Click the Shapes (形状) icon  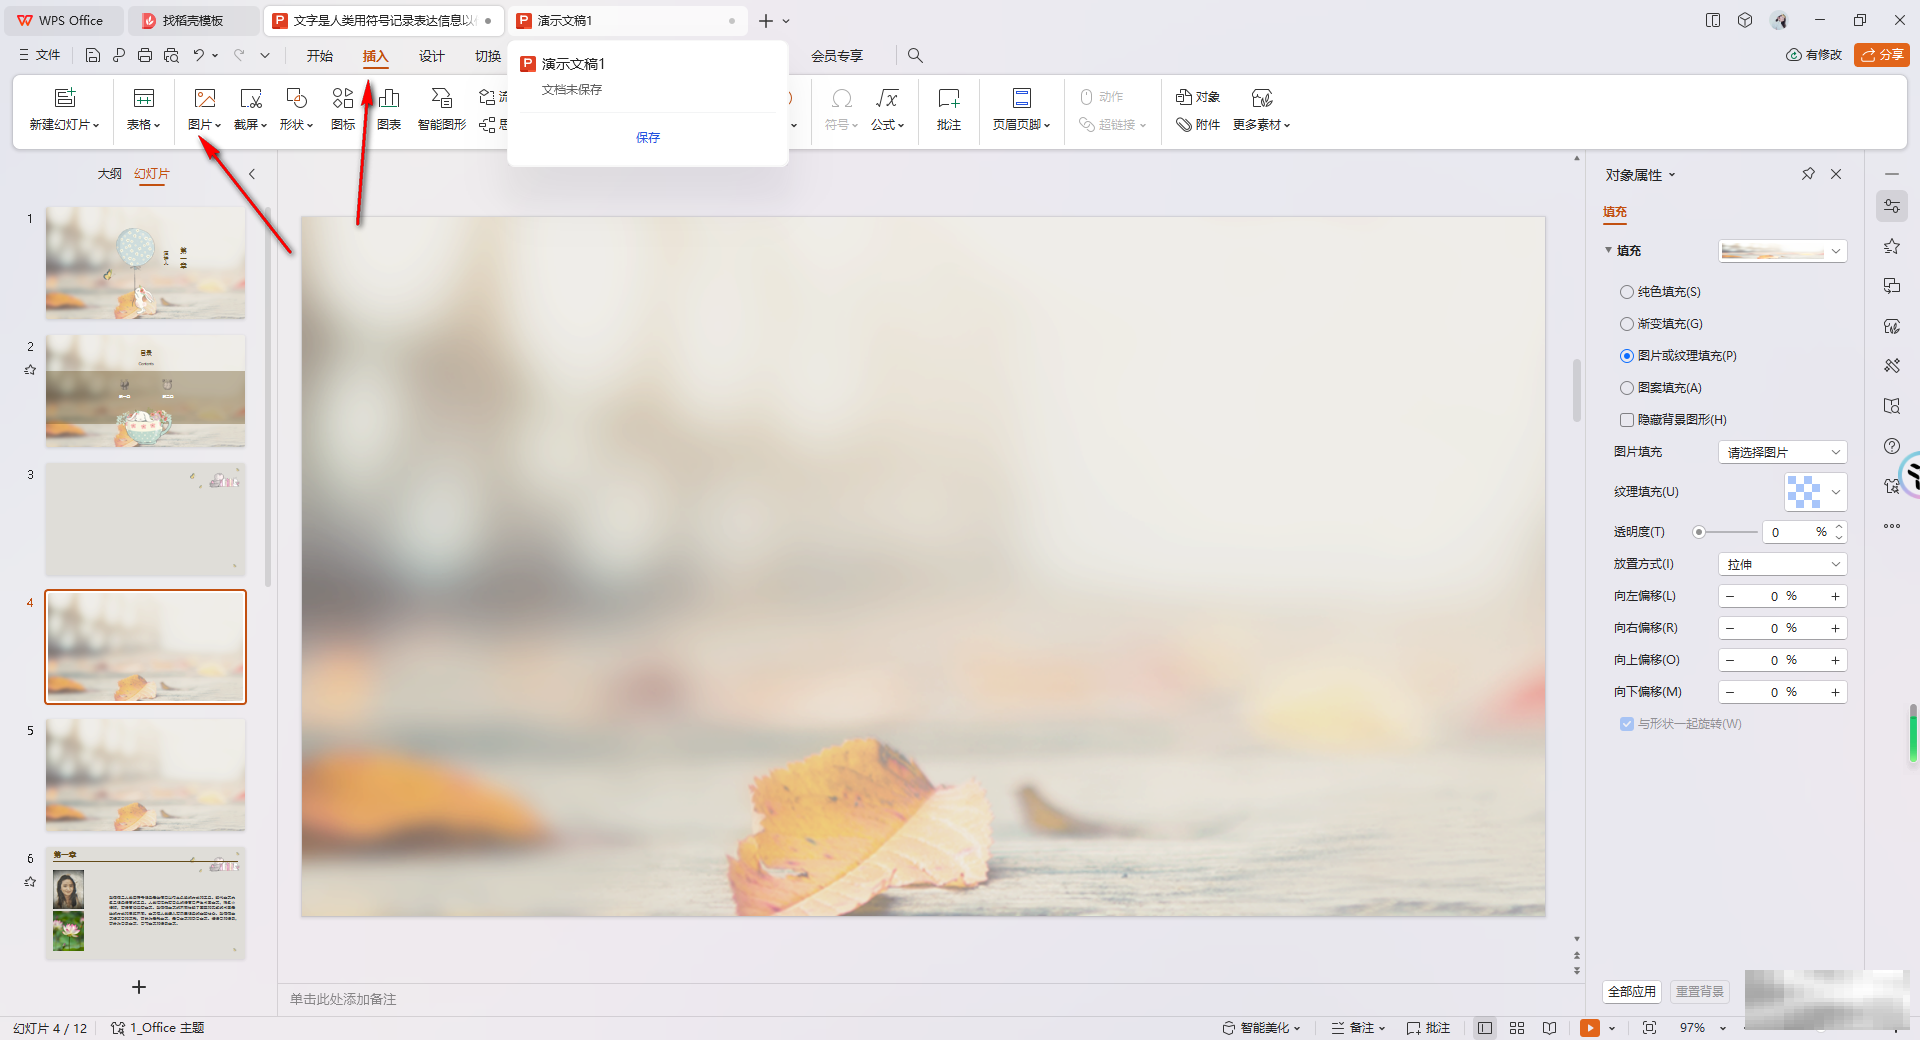point(297,98)
